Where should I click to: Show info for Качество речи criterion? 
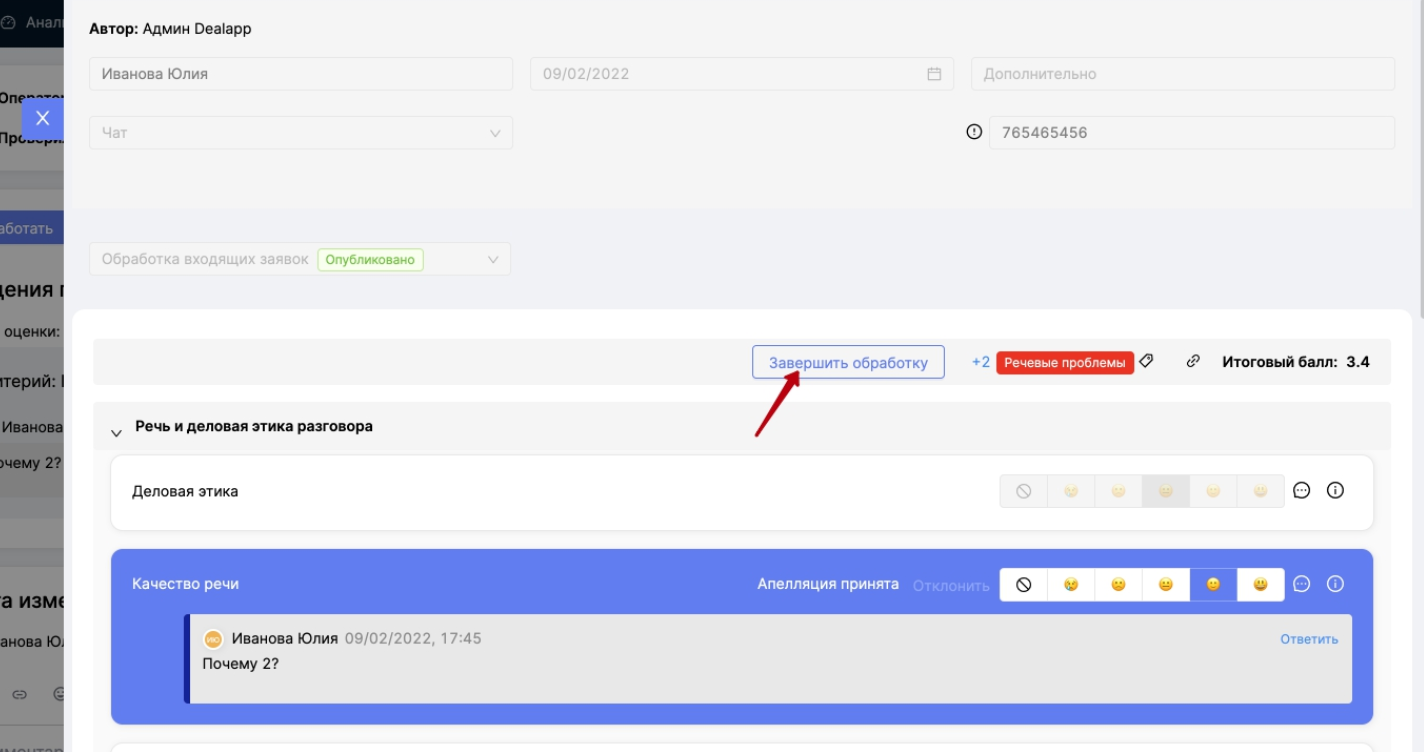1335,584
